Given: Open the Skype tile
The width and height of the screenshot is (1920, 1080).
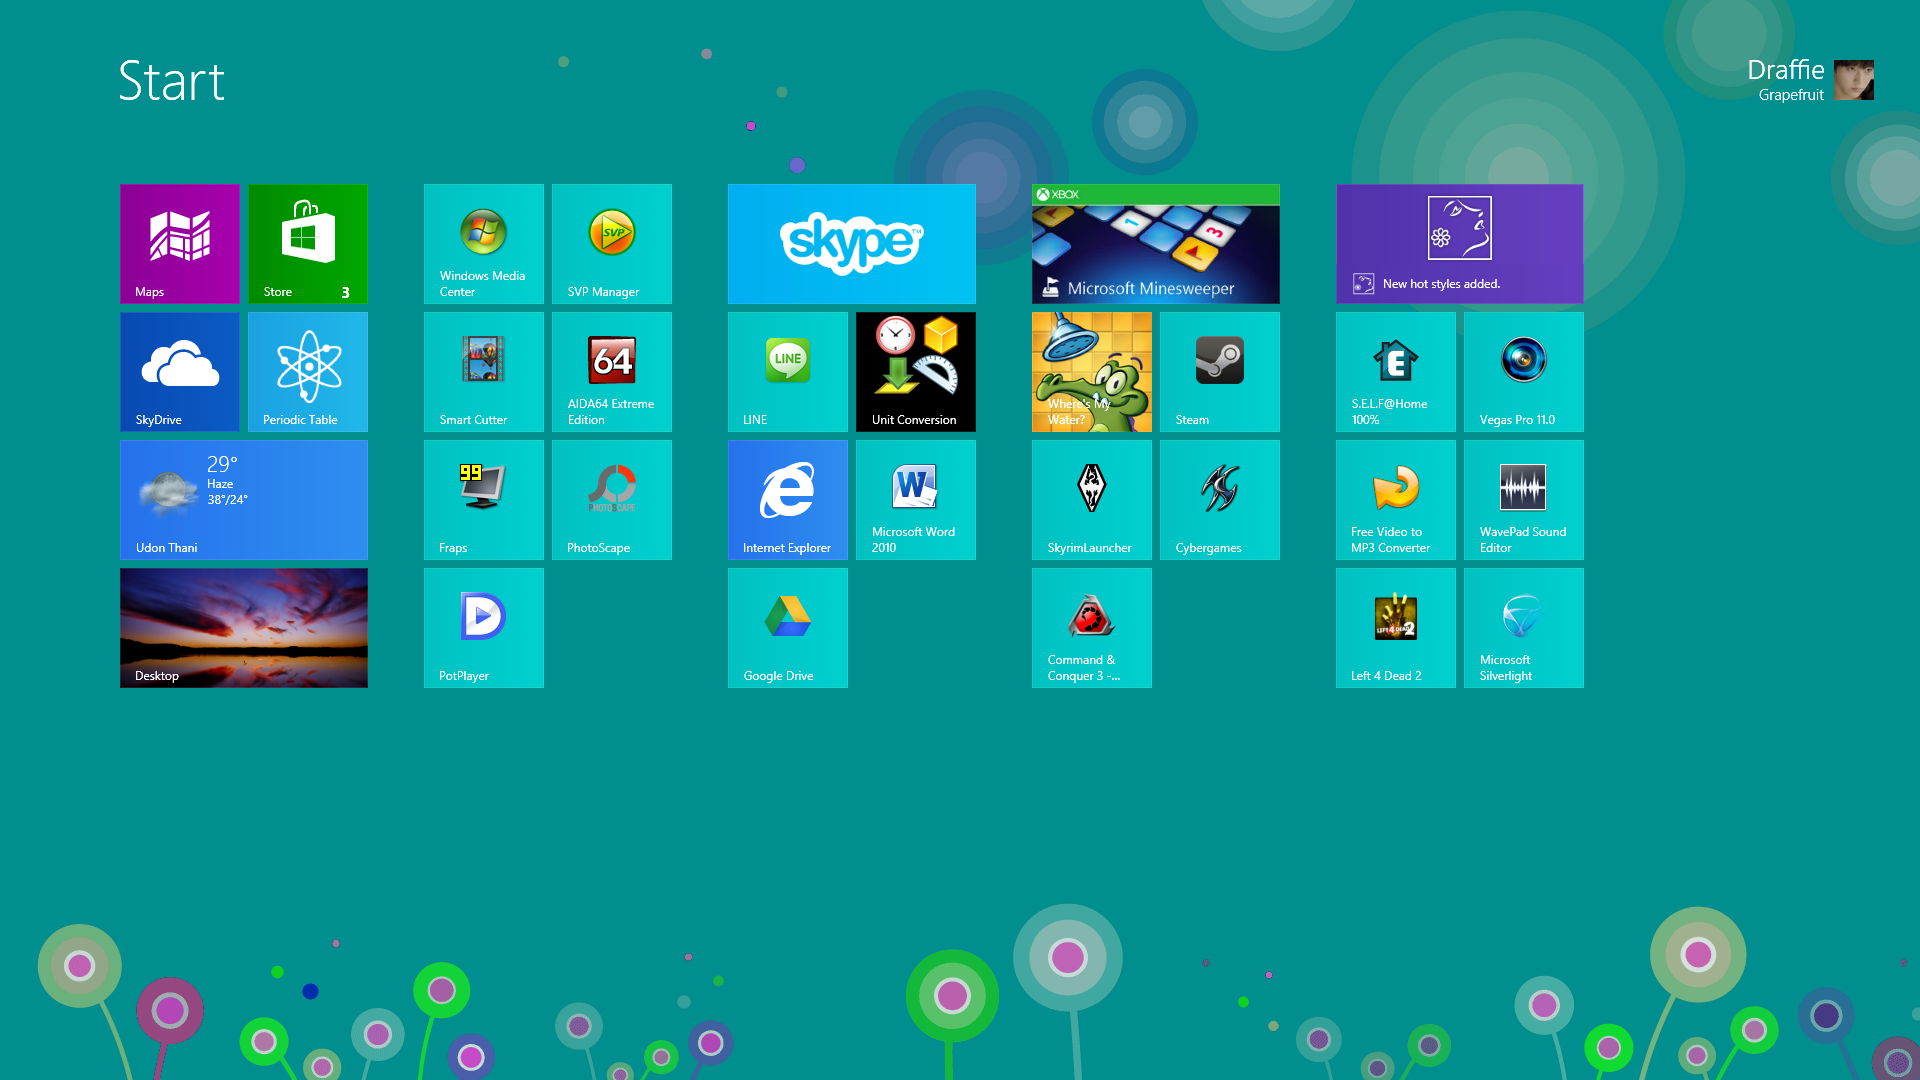Looking at the screenshot, I should 851,243.
